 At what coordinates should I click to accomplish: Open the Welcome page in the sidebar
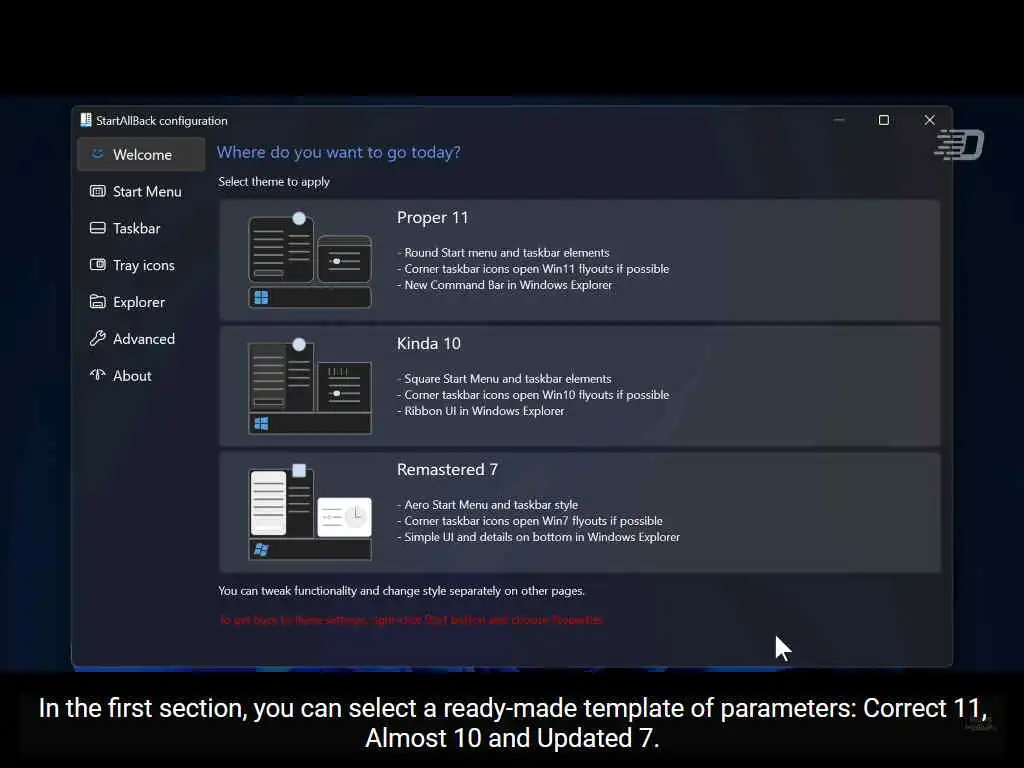[141, 155]
